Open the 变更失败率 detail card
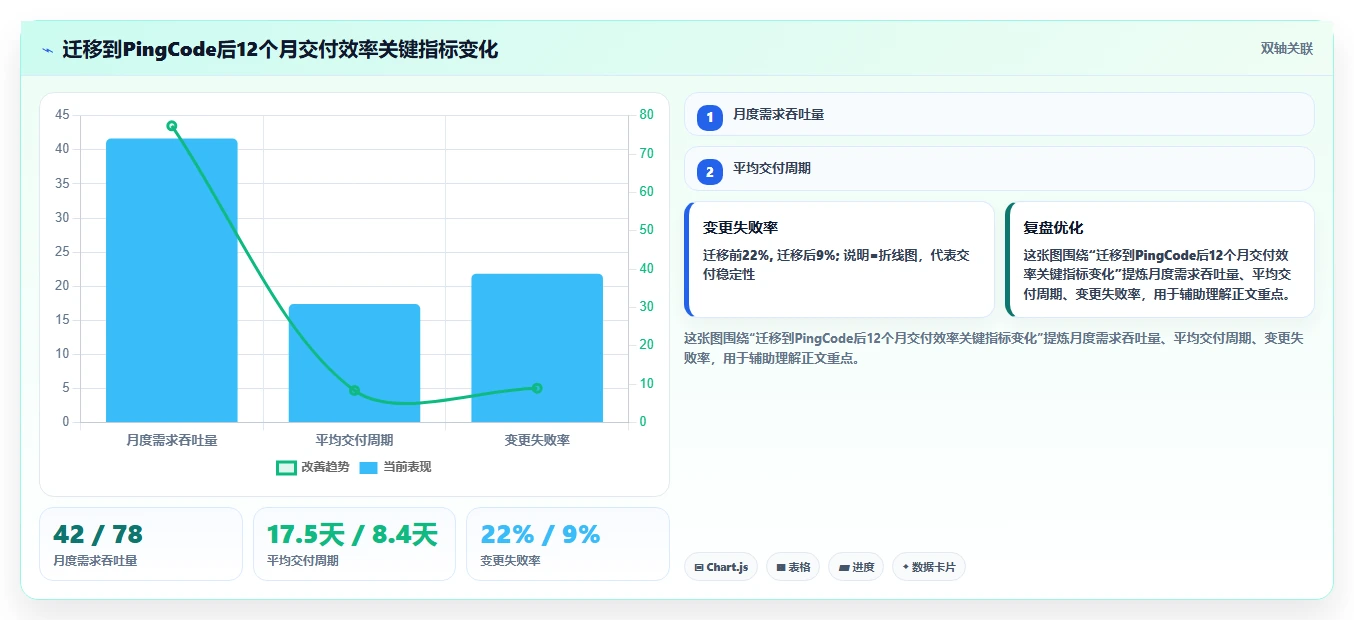Viewport: 1354px width, 620px height. (839, 259)
